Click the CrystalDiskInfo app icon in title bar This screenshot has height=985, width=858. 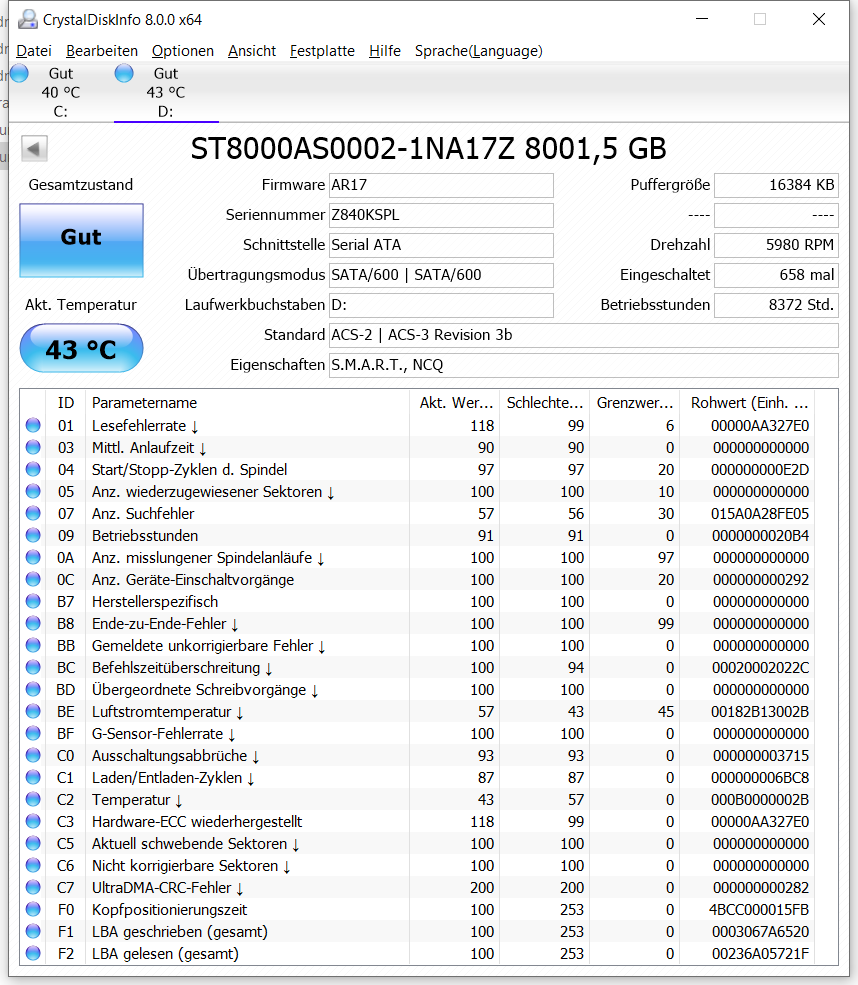click(x=28, y=19)
